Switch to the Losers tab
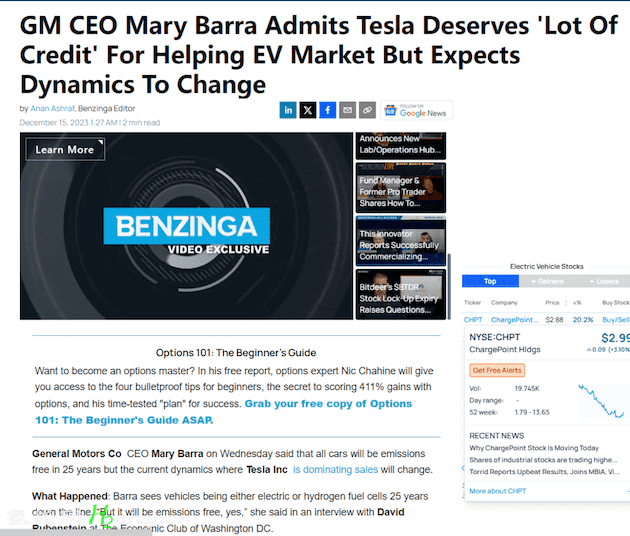 (603, 281)
